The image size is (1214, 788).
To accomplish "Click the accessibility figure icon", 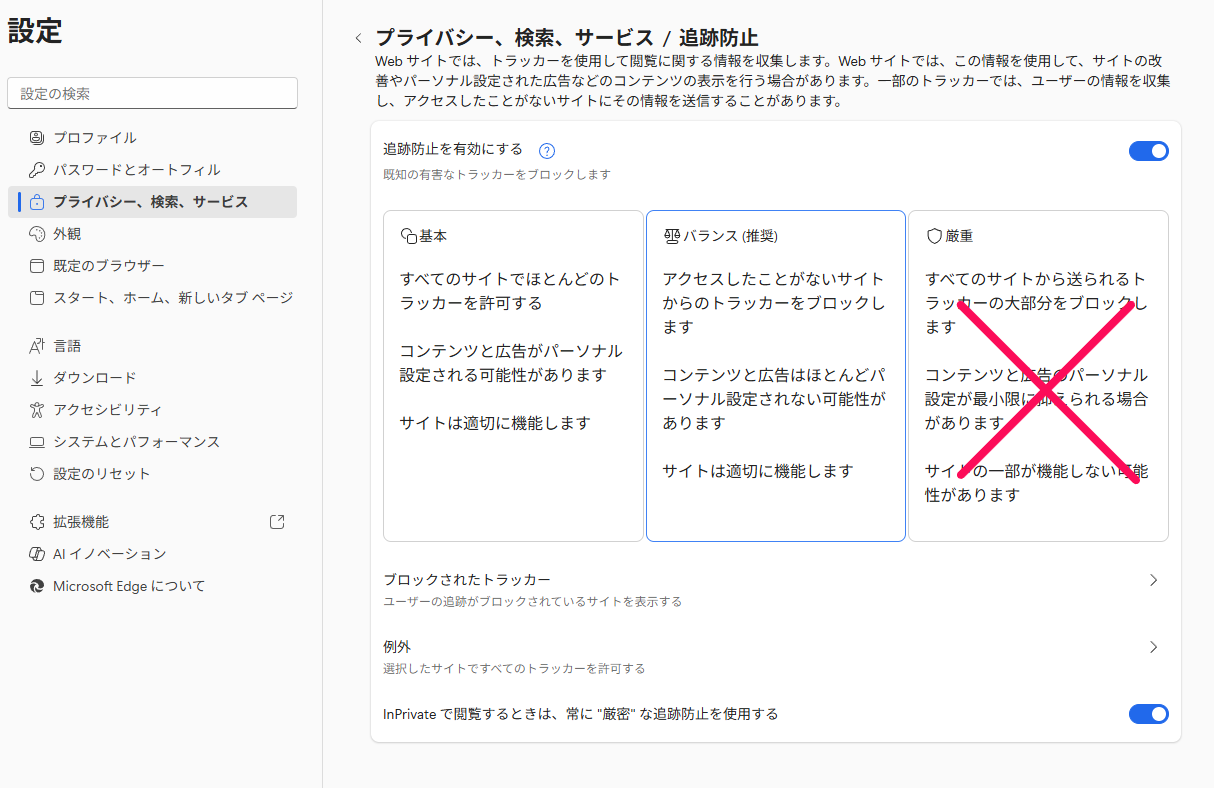I will (37, 410).
